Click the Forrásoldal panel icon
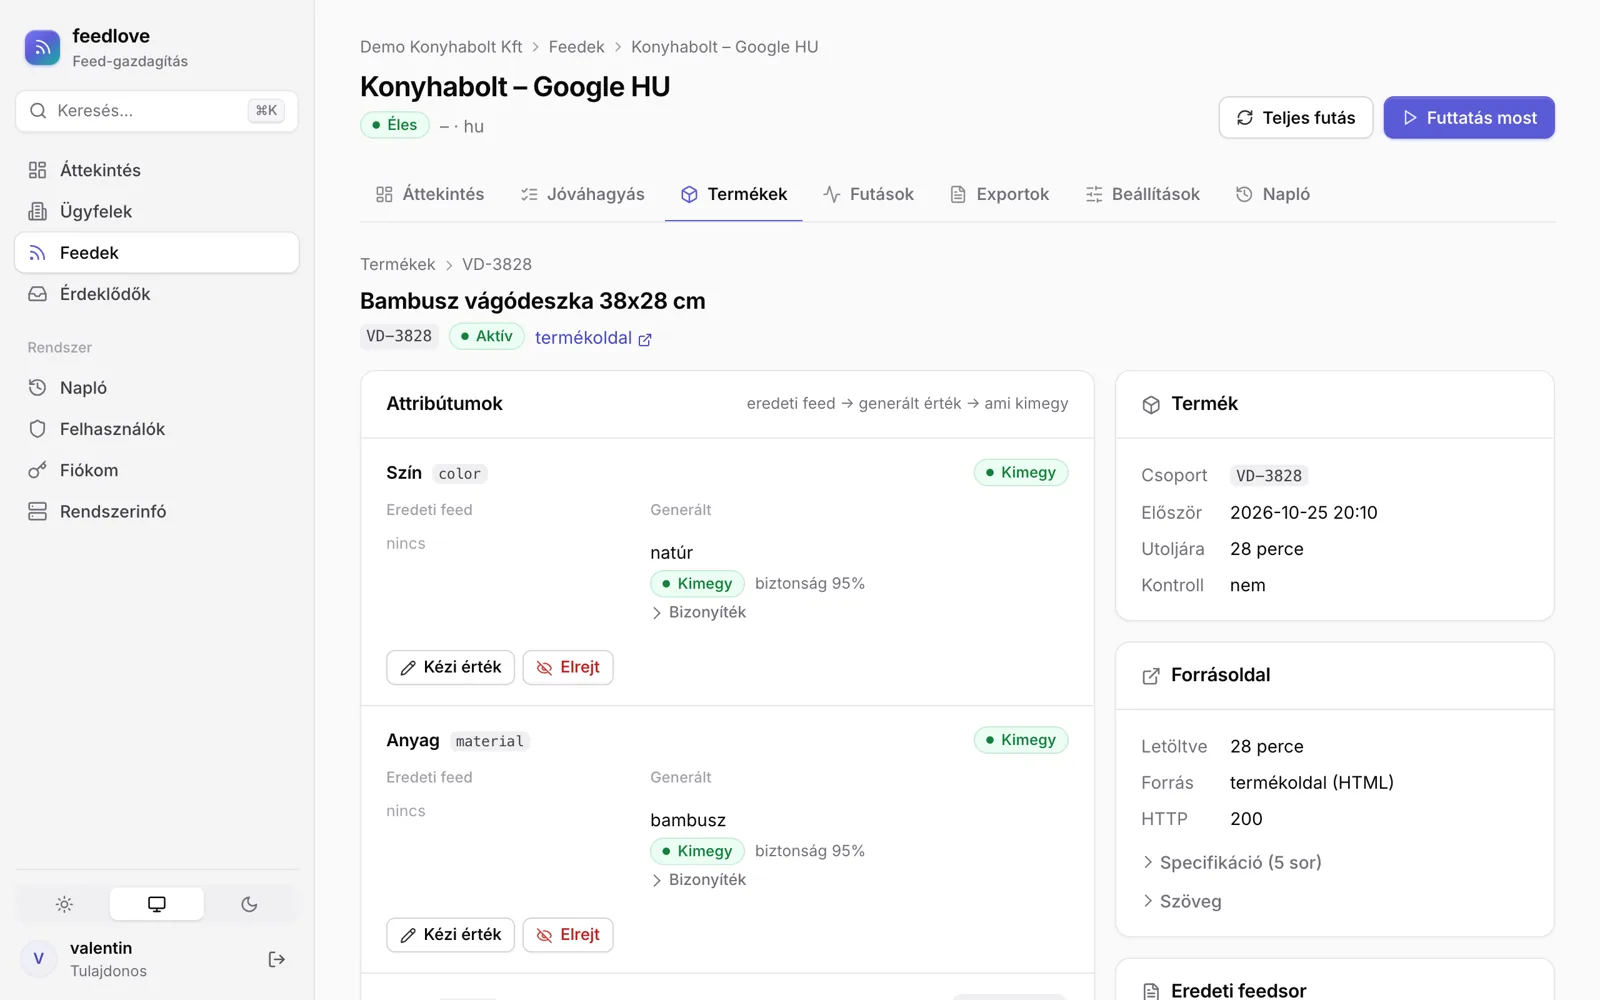 (1151, 676)
